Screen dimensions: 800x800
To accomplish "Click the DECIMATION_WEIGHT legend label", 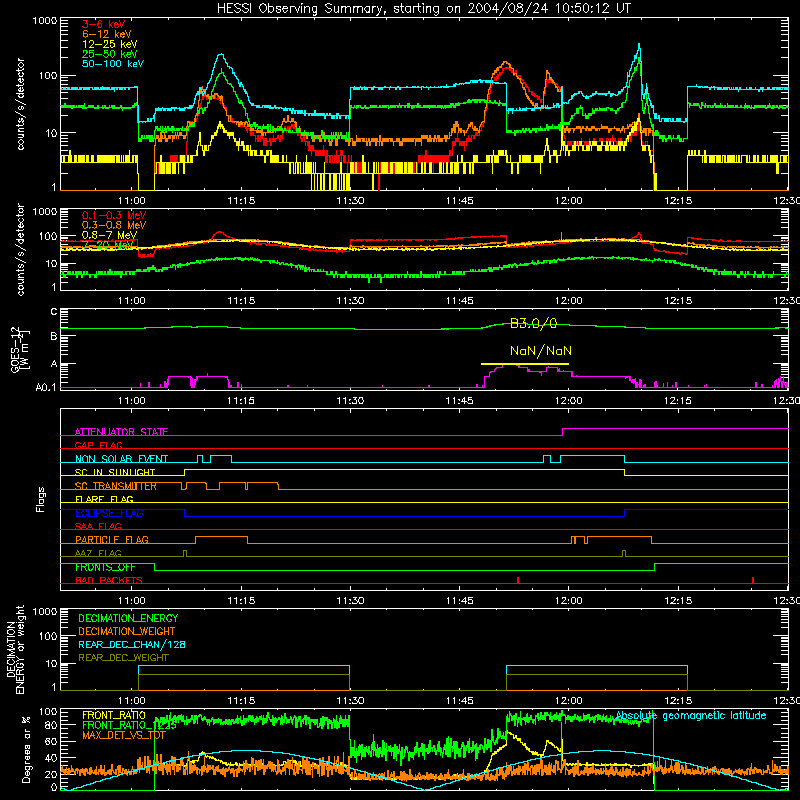I will point(127,632).
